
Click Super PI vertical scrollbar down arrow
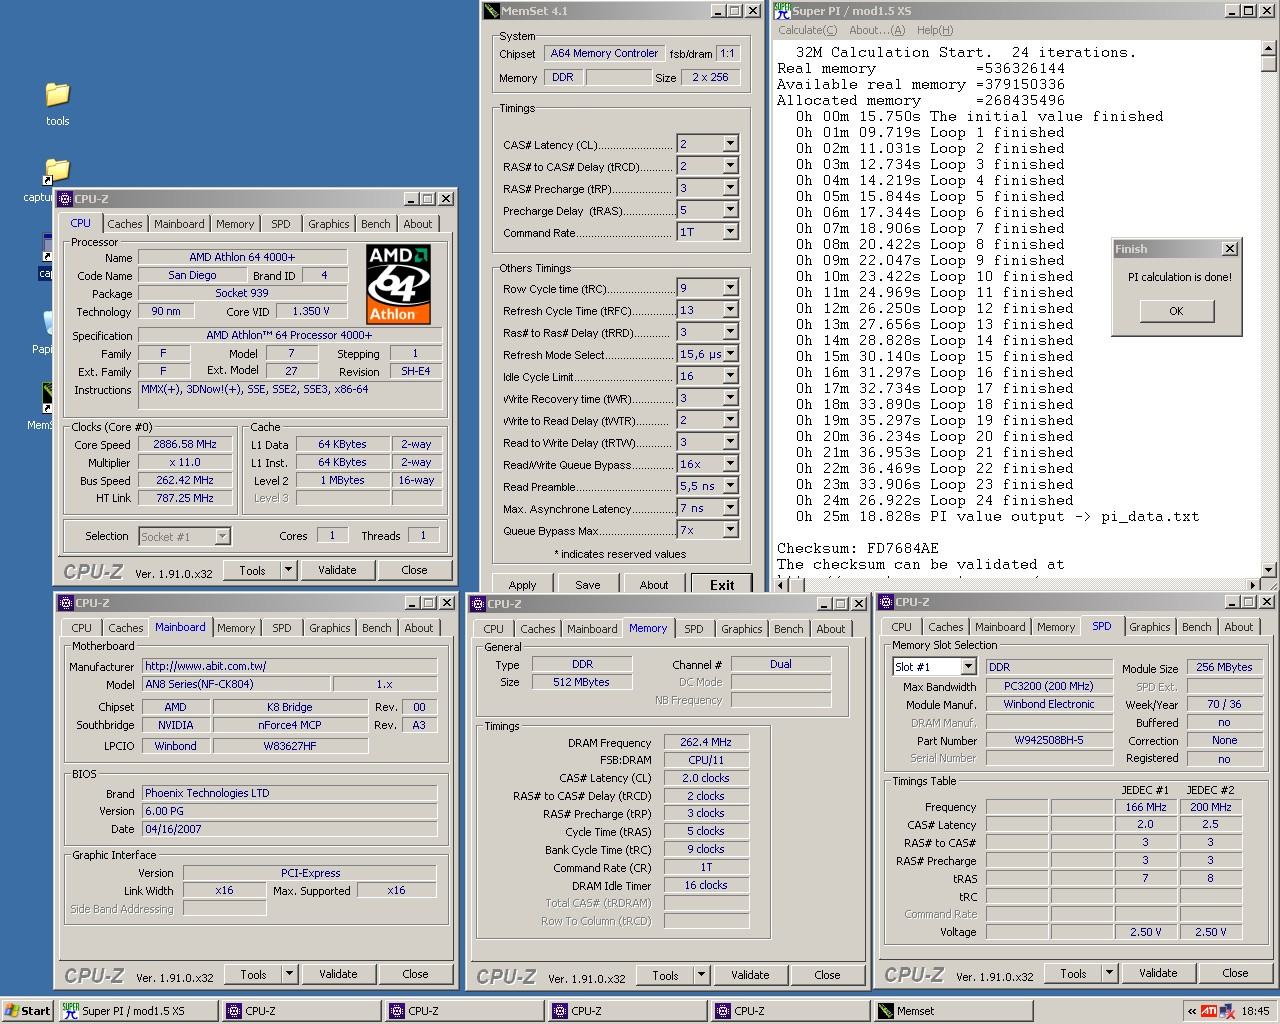(1269, 569)
